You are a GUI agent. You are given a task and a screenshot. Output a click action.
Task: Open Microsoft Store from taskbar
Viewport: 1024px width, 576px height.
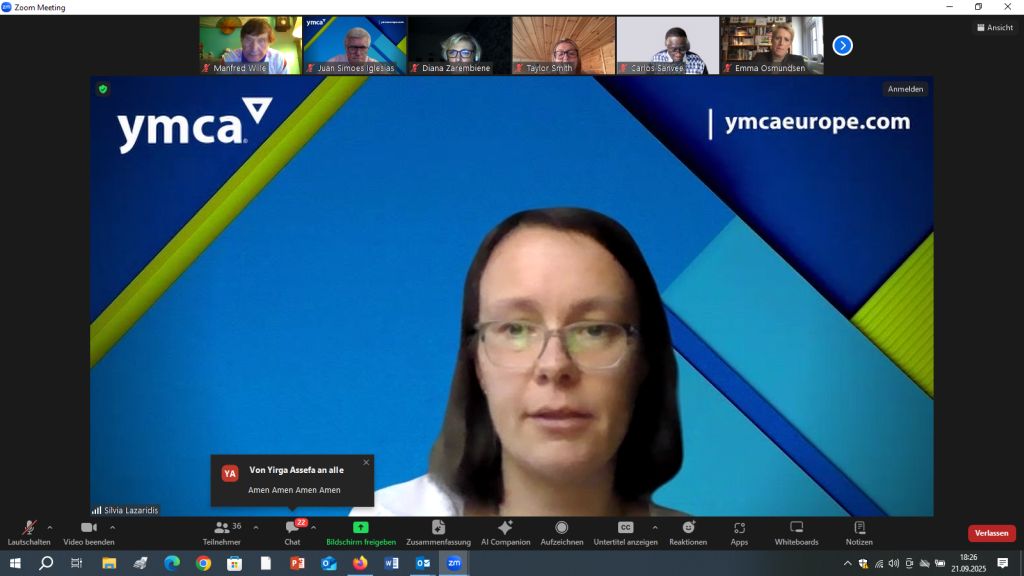click(234, 563)
